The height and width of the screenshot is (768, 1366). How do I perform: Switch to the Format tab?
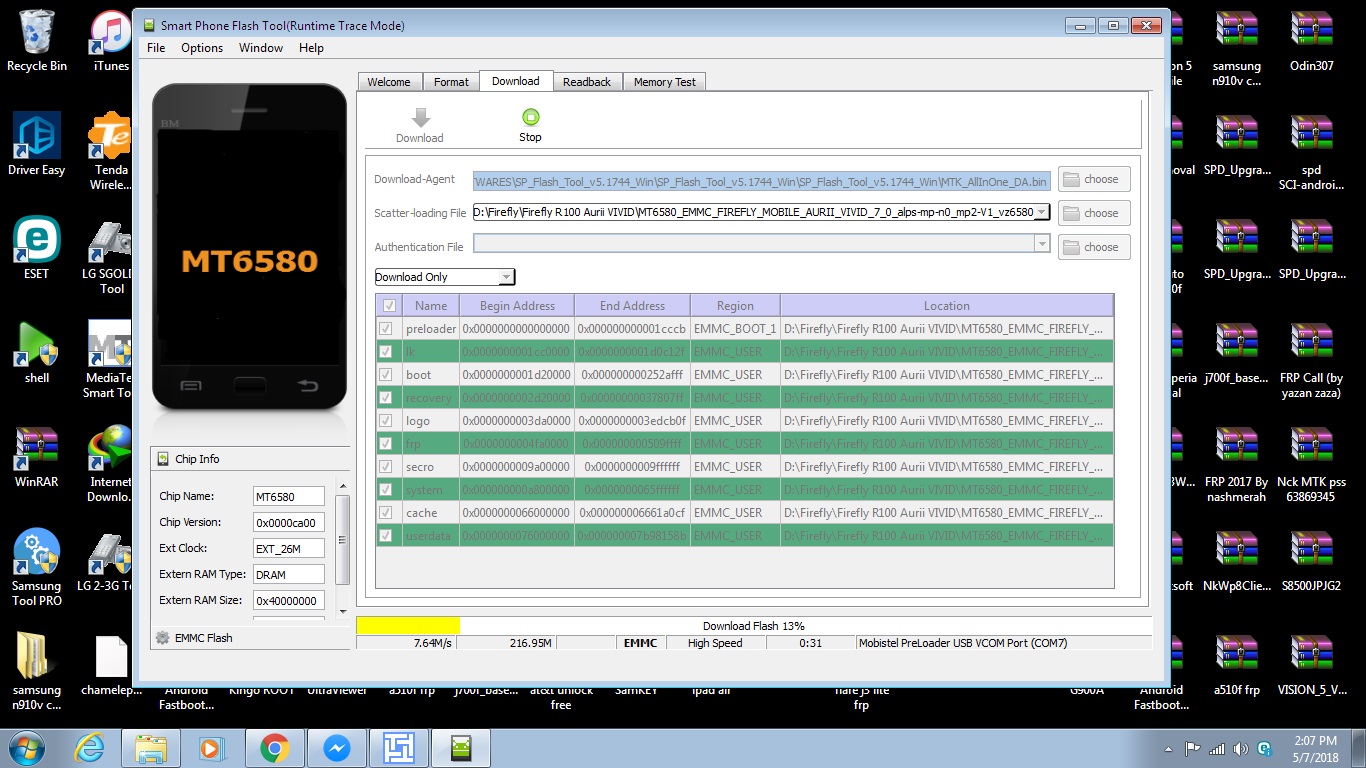[451, 82]
